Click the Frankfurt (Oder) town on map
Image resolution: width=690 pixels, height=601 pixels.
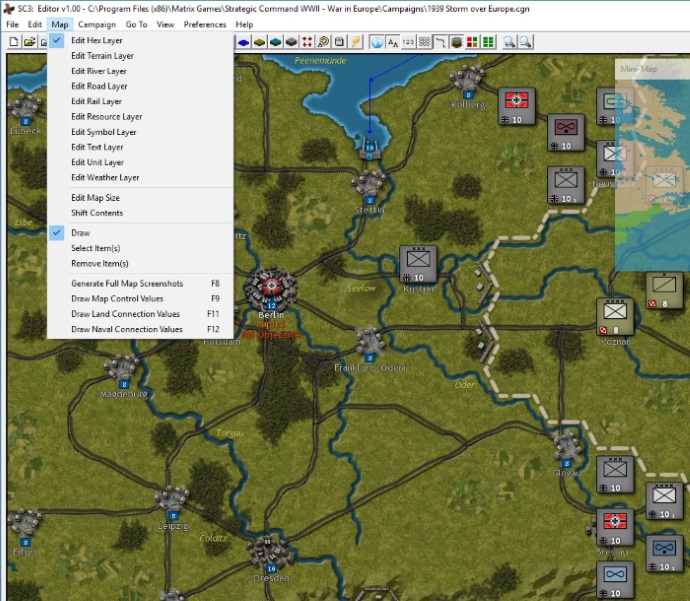click(x=370, y=342)
